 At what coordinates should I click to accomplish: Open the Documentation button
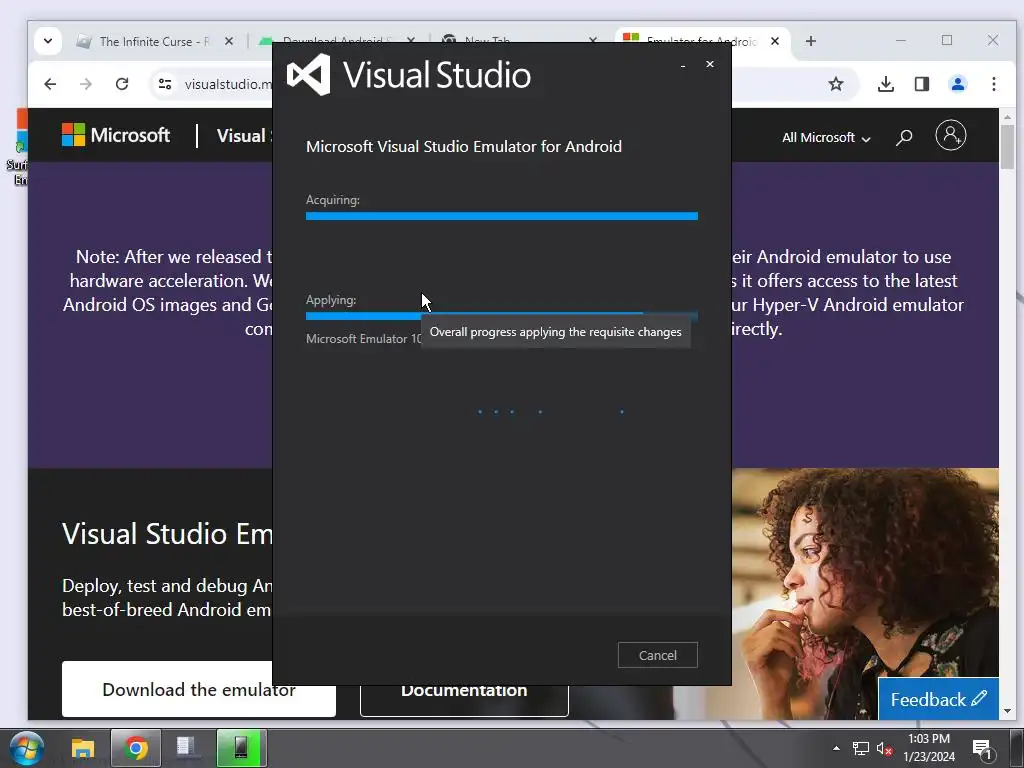tap(464, 700)
